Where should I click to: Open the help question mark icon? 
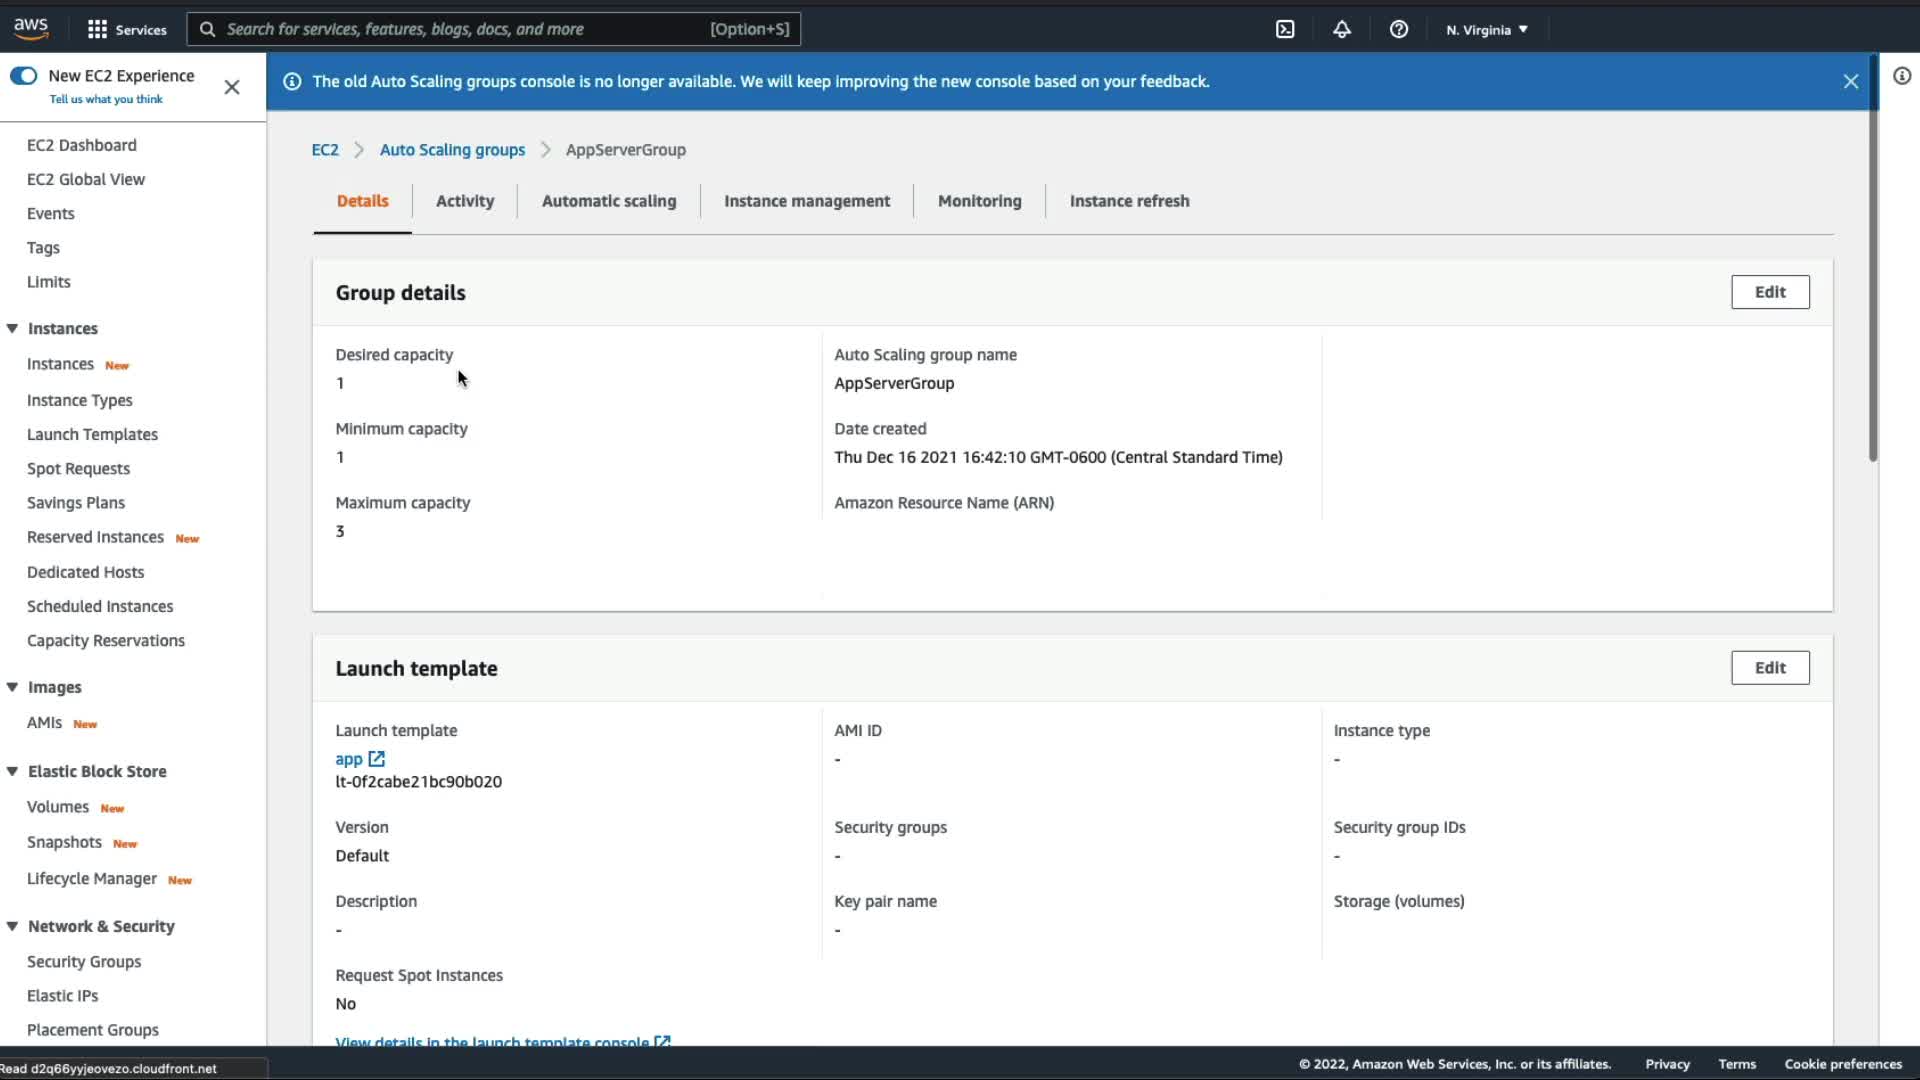point(1399,29)
